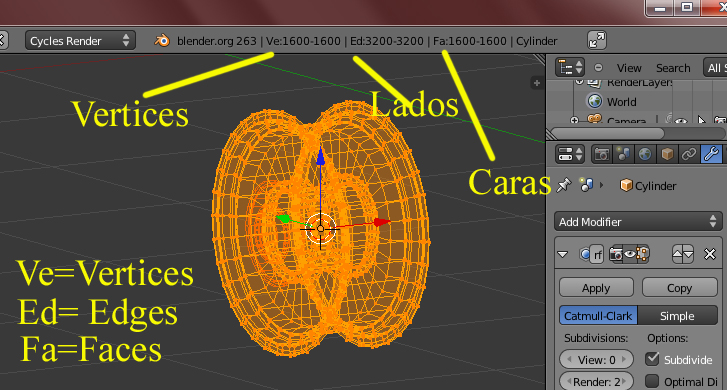Screen dimensions: 727x390
Task: Open viewport properties region with plus icon
Action: 537,83
